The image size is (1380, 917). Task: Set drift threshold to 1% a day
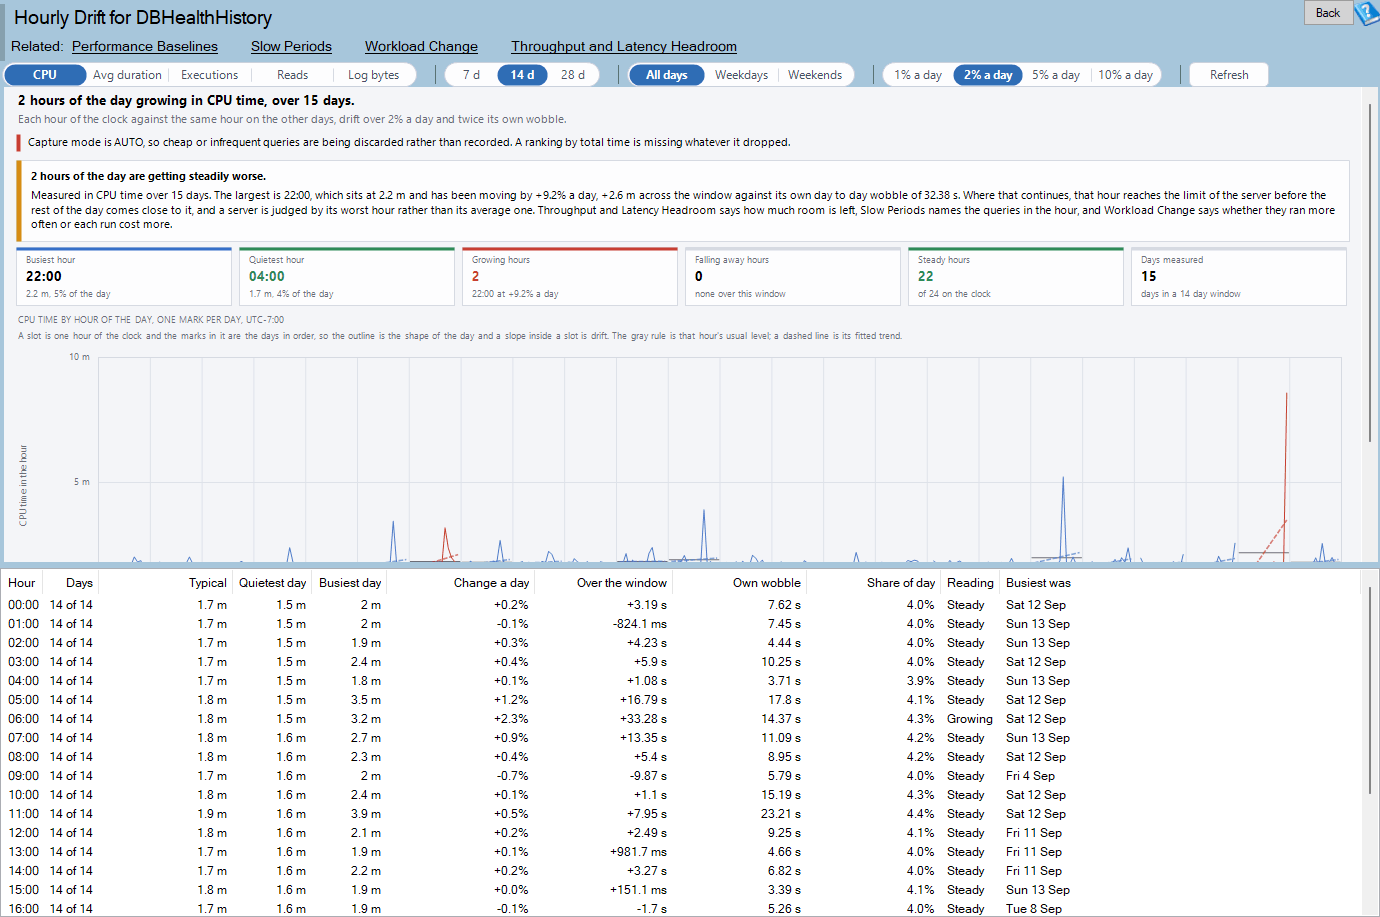[918, 75]
